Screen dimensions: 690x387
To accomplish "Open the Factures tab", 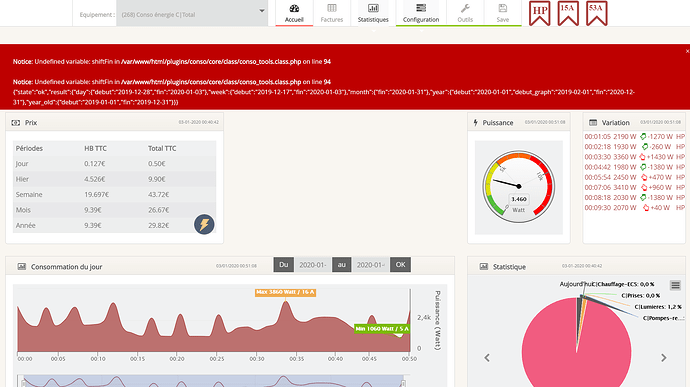I will 332,13.
